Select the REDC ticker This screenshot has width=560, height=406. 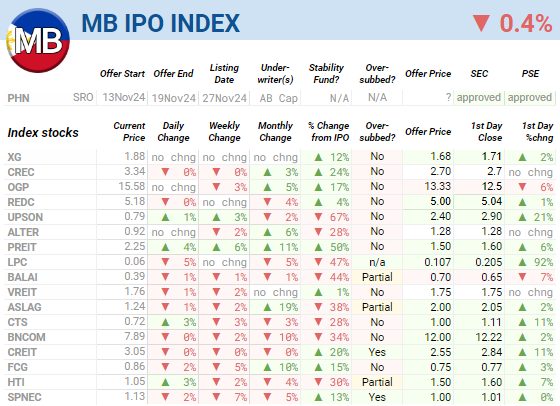coord(21,202)
